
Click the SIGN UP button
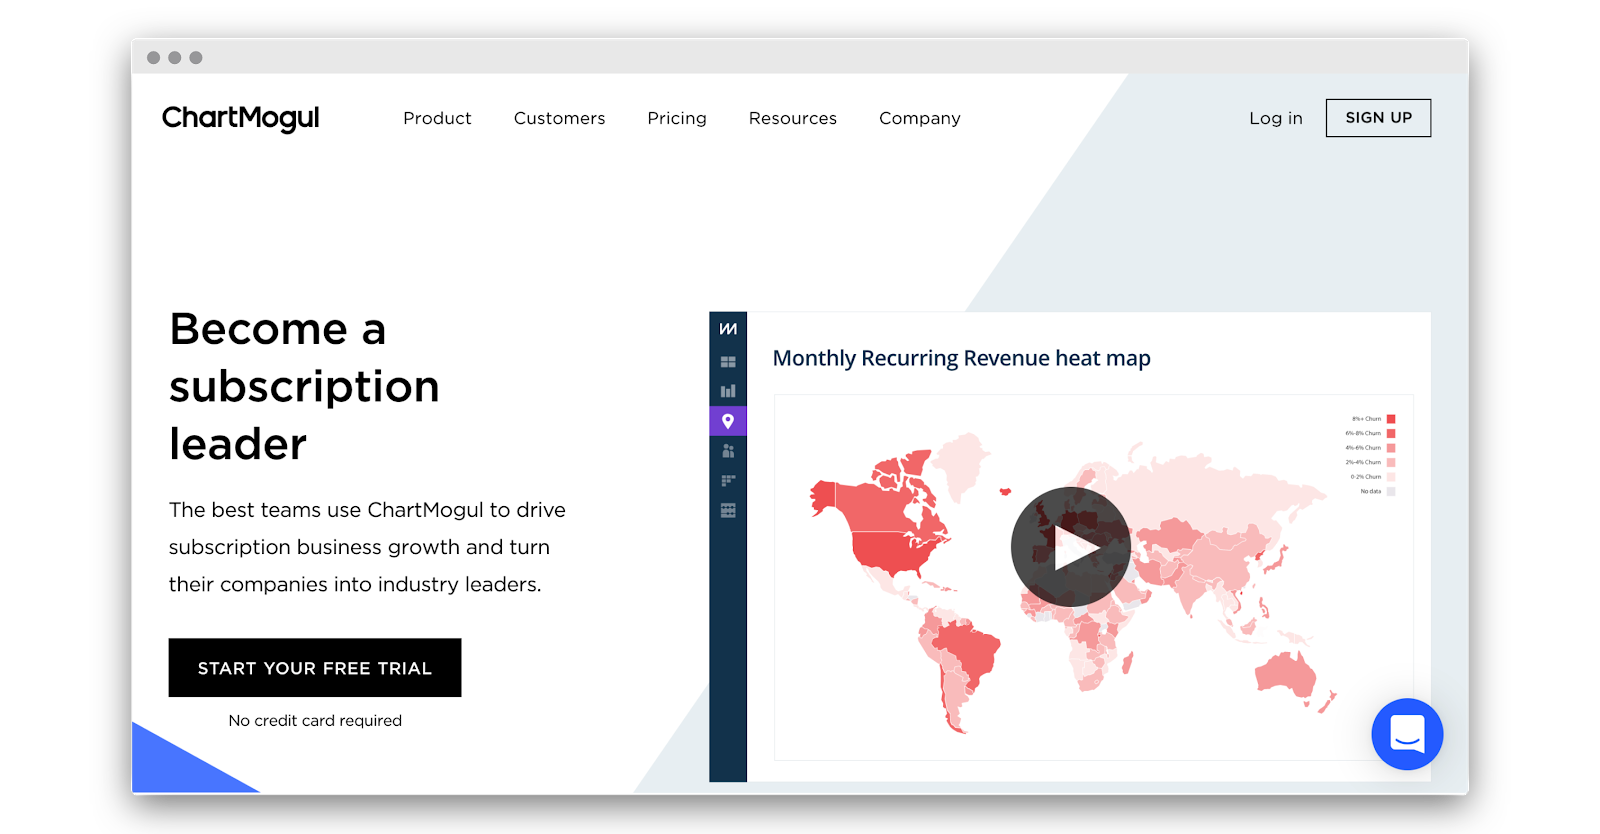(1378, 118)
